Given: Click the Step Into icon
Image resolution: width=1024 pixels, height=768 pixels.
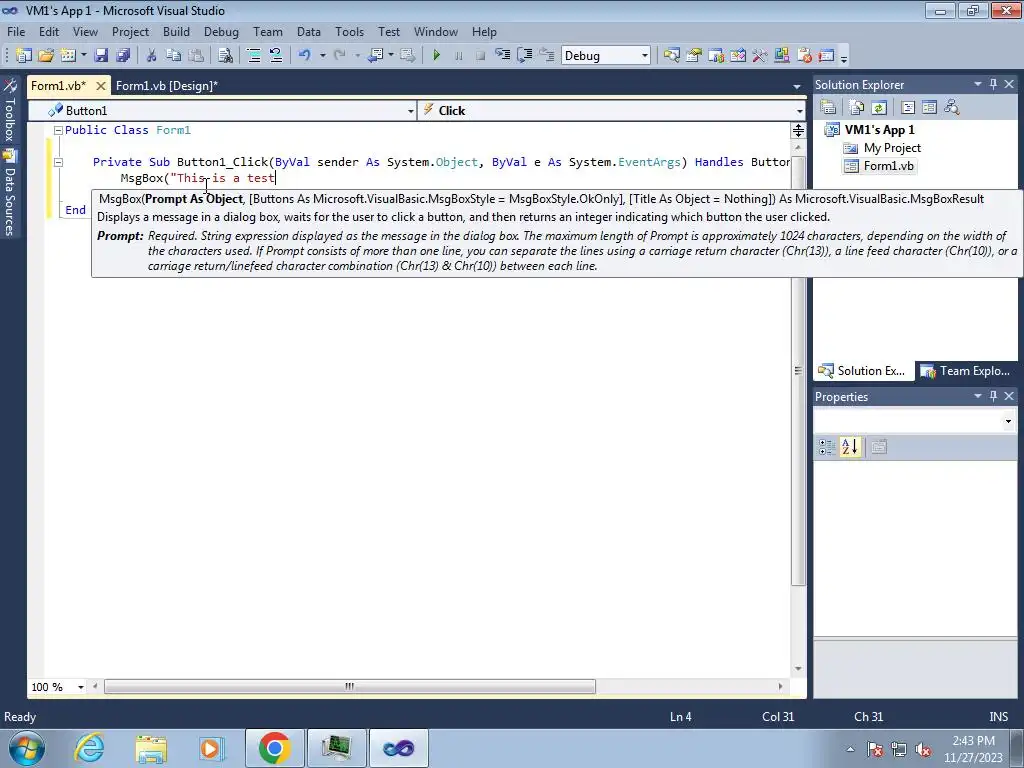Looking at the screenshot, I should (x=502, y=56).
